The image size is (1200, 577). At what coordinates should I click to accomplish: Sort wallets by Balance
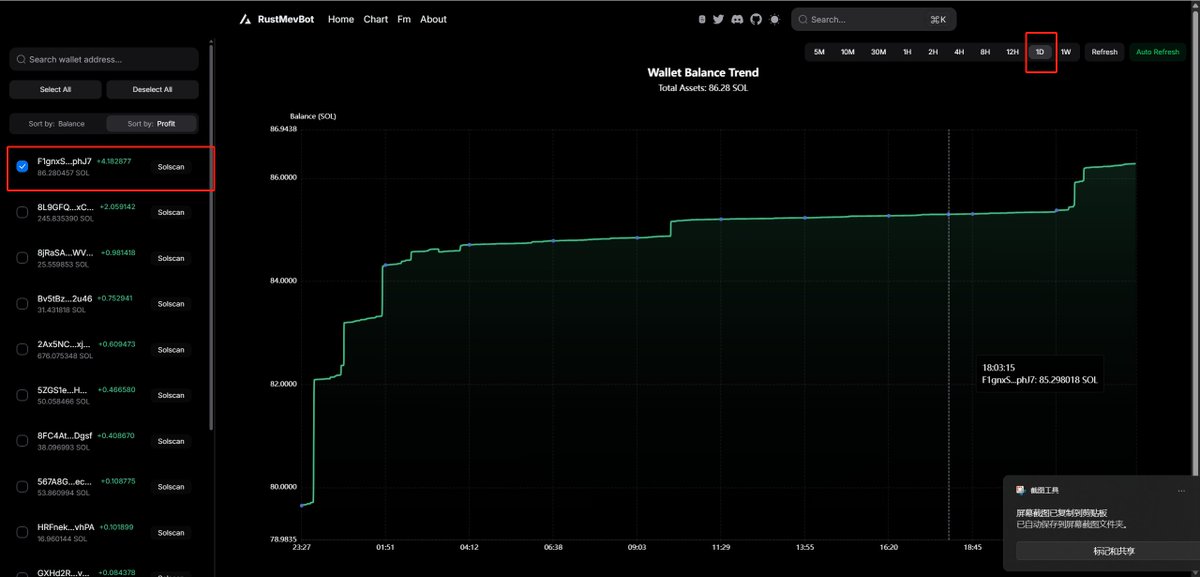56,124
